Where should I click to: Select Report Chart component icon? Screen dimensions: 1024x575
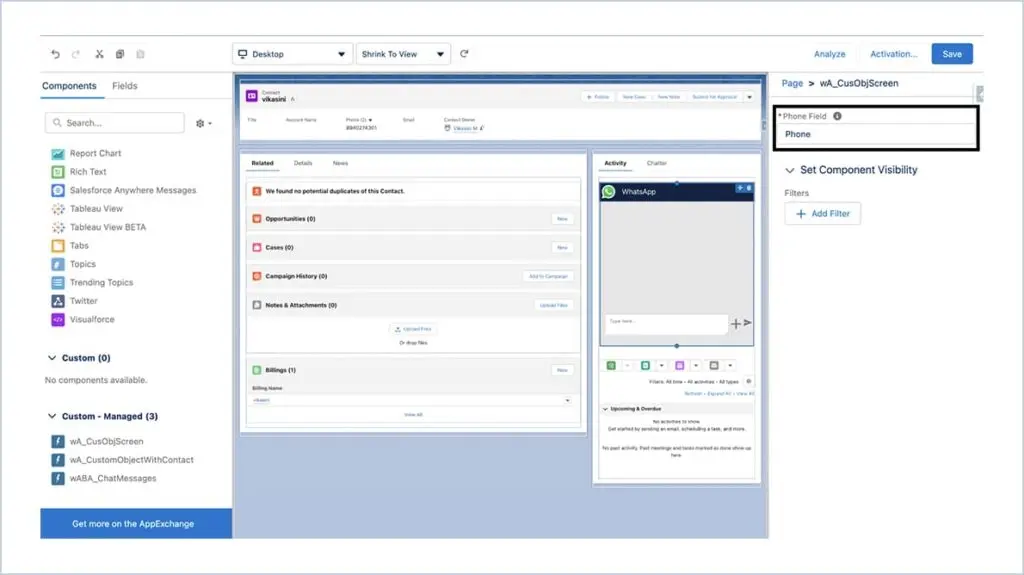pos(58,154)
